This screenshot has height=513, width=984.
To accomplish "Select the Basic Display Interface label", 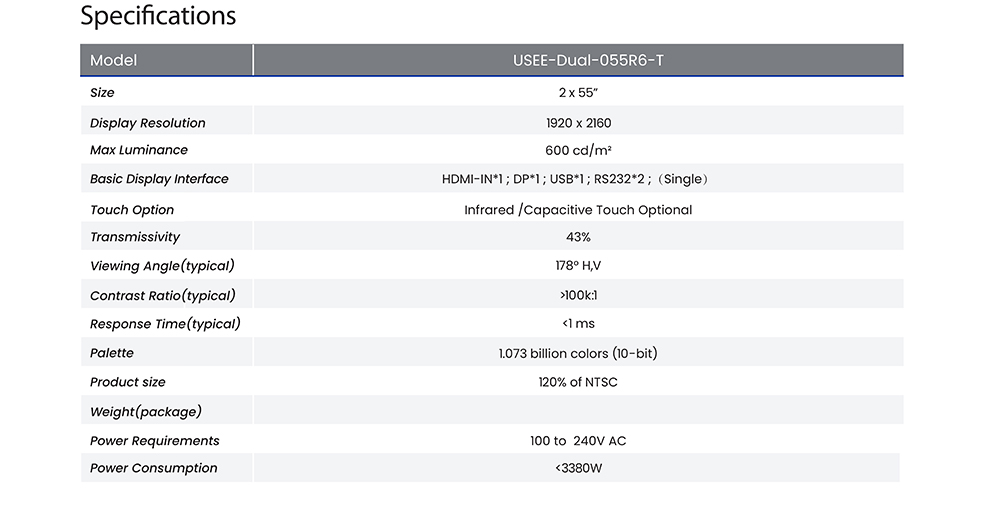I will (159, 179).
